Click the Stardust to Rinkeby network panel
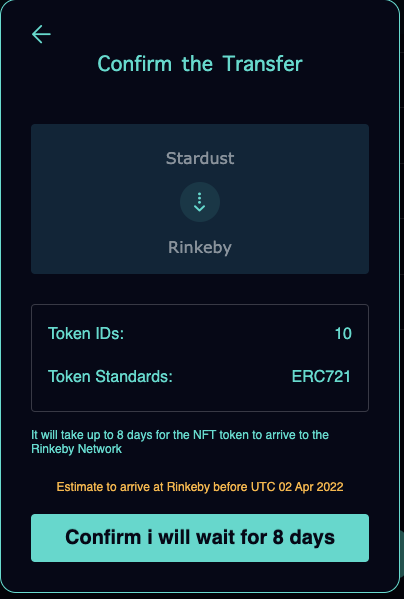 coord(200,199)
